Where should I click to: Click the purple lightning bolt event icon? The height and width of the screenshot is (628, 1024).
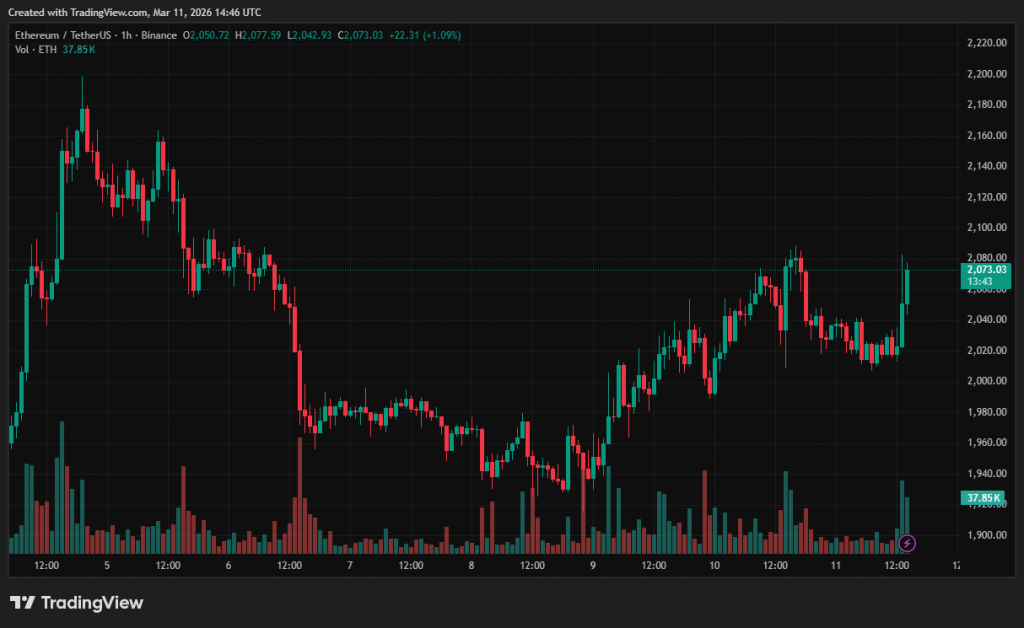[x=907, y=543]
